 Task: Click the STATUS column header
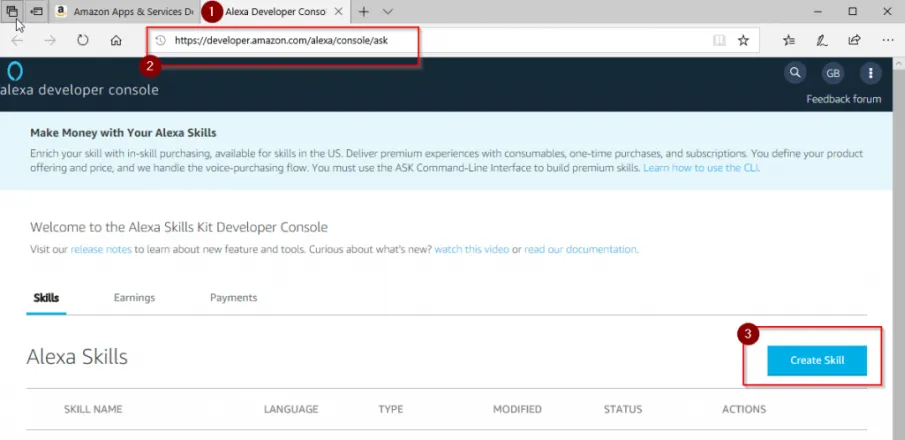pos(623,409)
